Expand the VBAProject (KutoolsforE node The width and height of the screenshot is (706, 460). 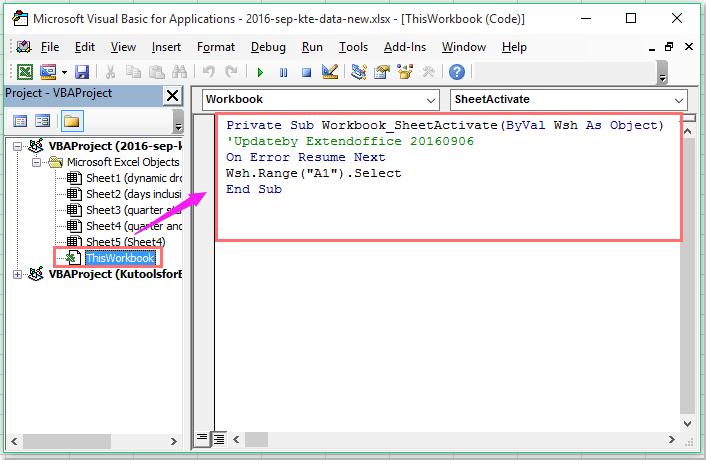17,274
